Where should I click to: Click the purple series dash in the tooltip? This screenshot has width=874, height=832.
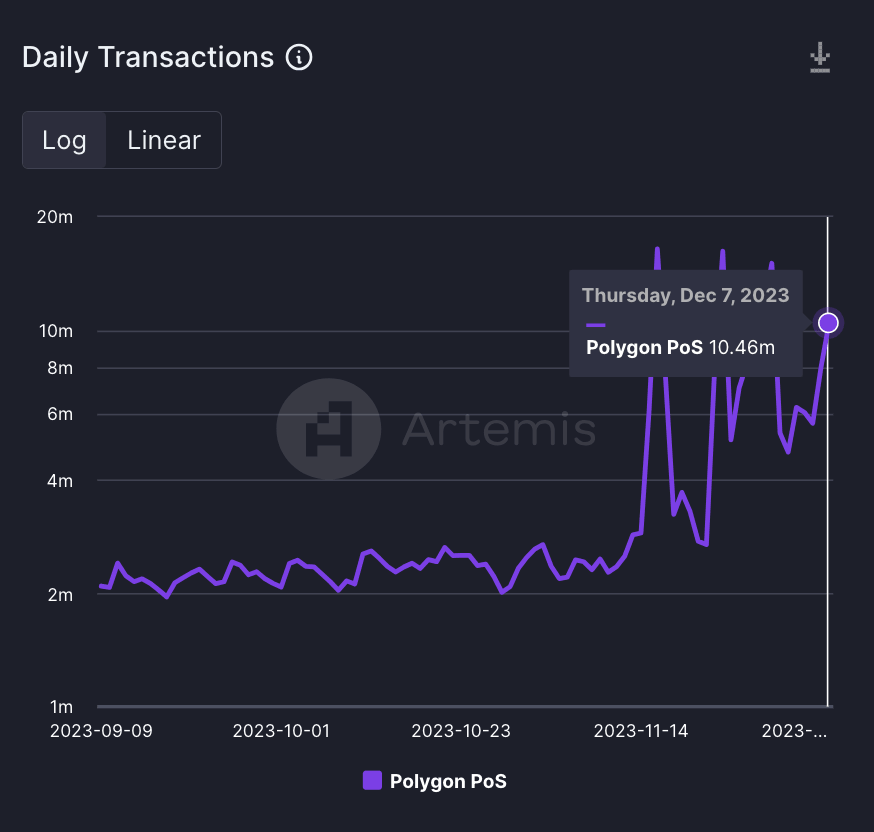596,325
